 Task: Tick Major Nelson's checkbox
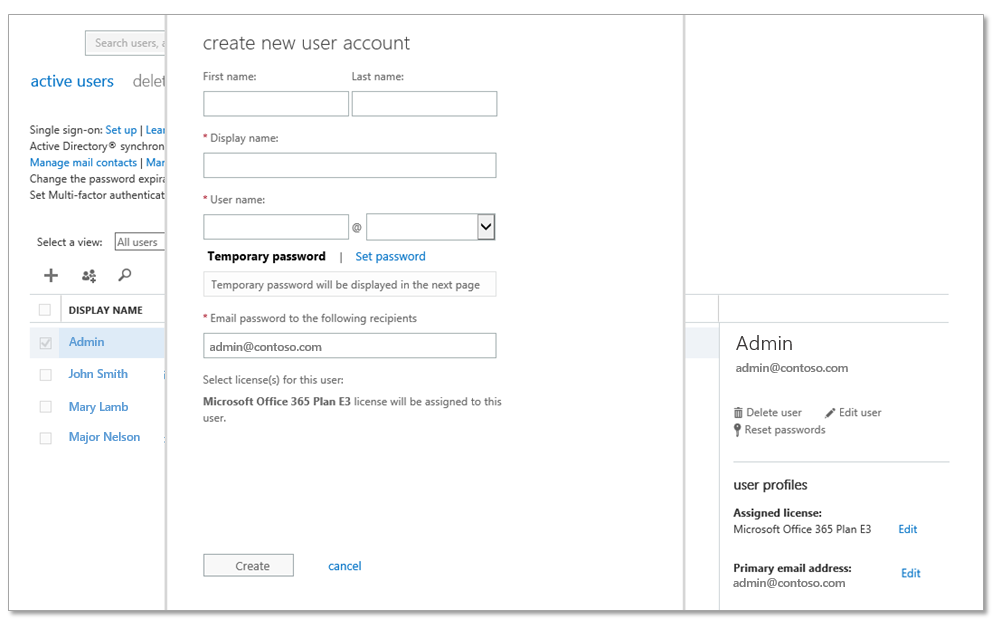[43, 437]
